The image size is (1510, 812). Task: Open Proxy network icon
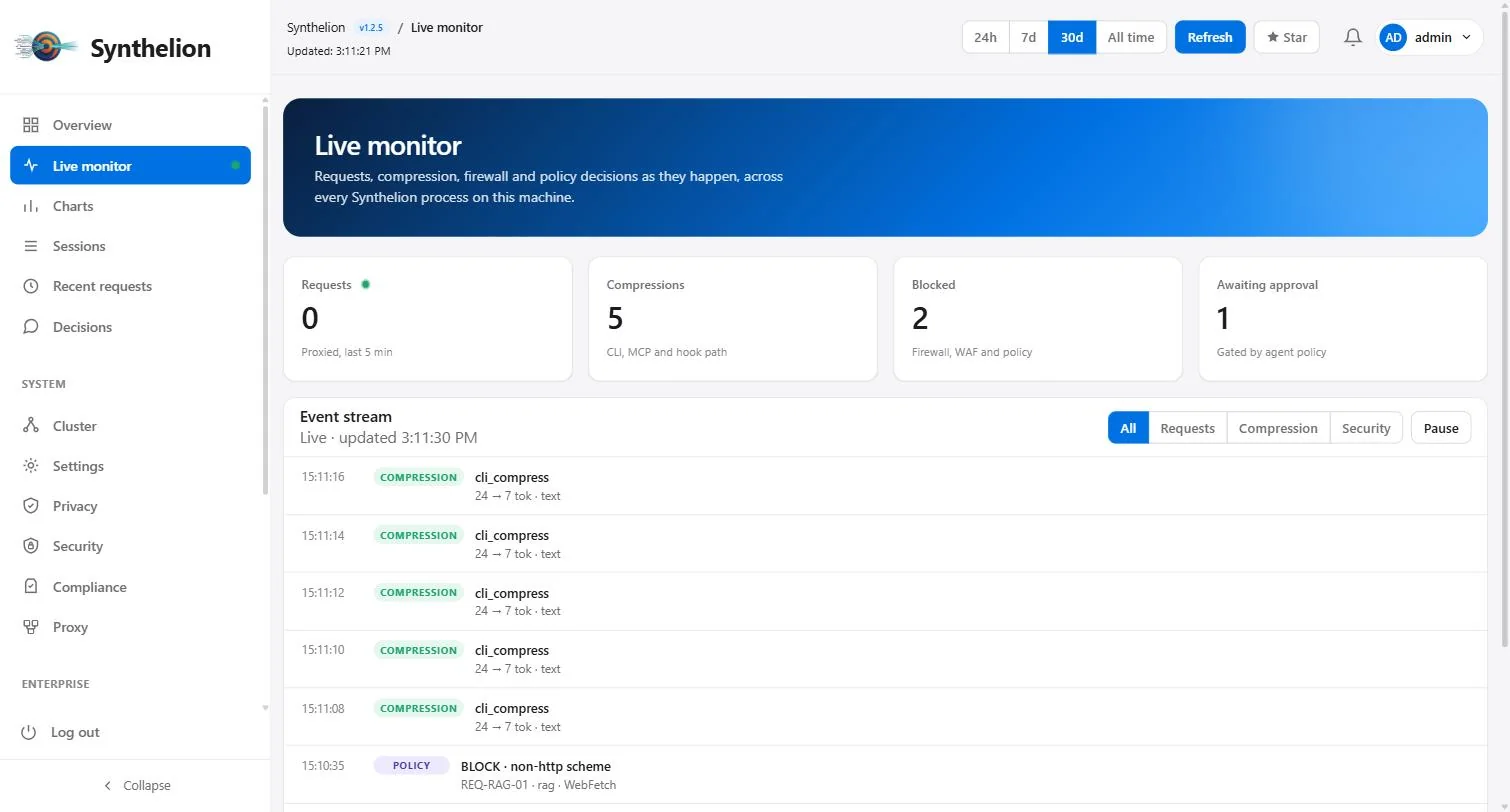31,627
